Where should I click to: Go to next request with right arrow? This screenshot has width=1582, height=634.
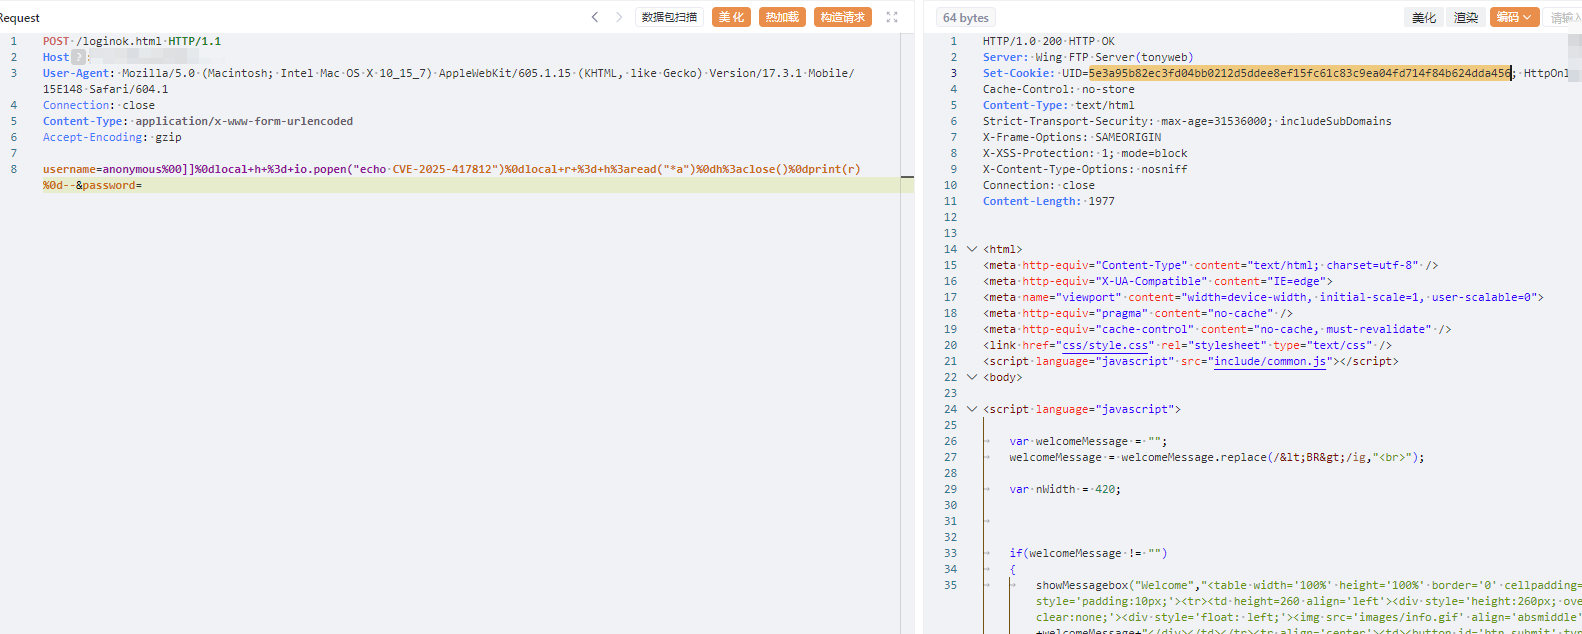619,17
